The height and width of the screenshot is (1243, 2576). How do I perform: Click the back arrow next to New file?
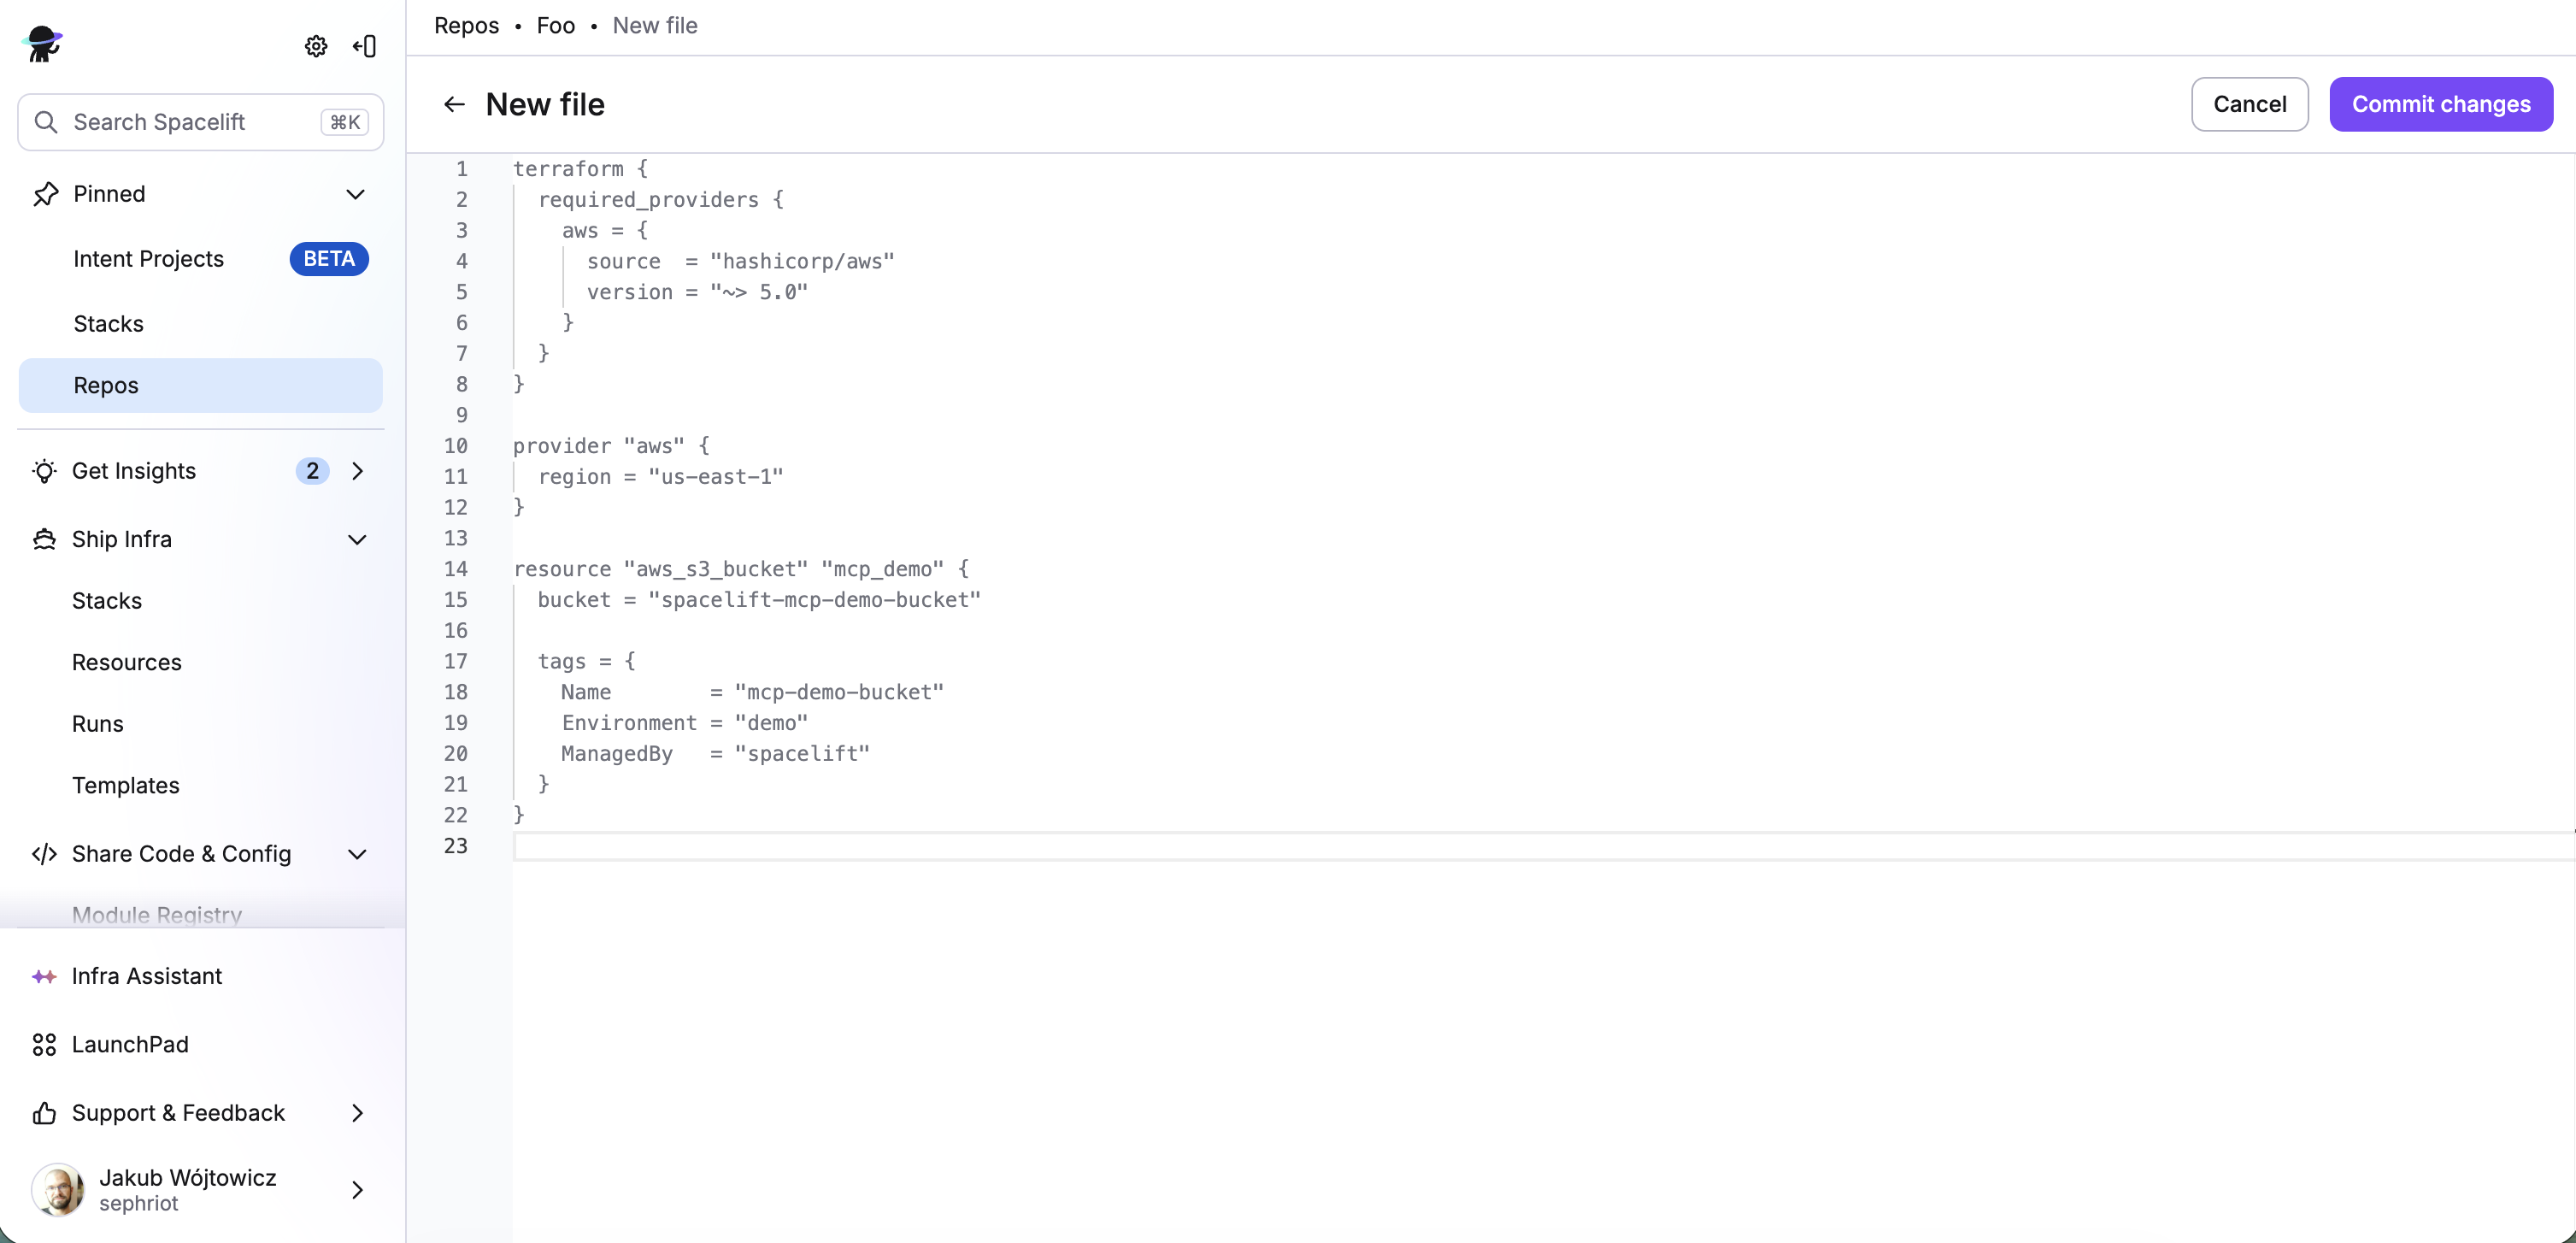pyautogui.click(x=455, y=104)
